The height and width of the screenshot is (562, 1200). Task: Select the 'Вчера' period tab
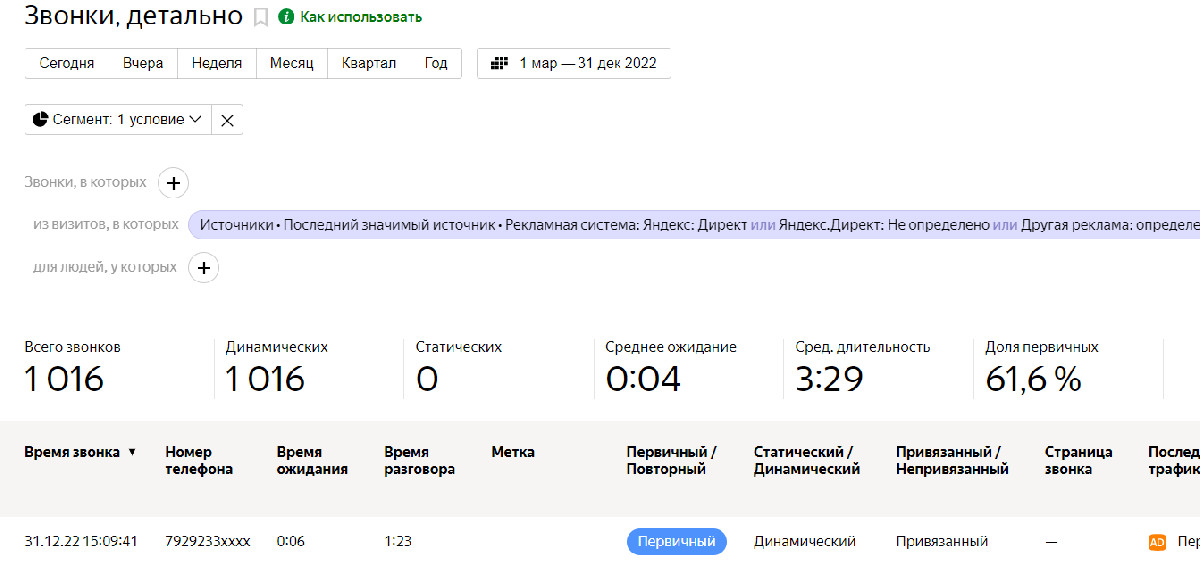(143, 63)
